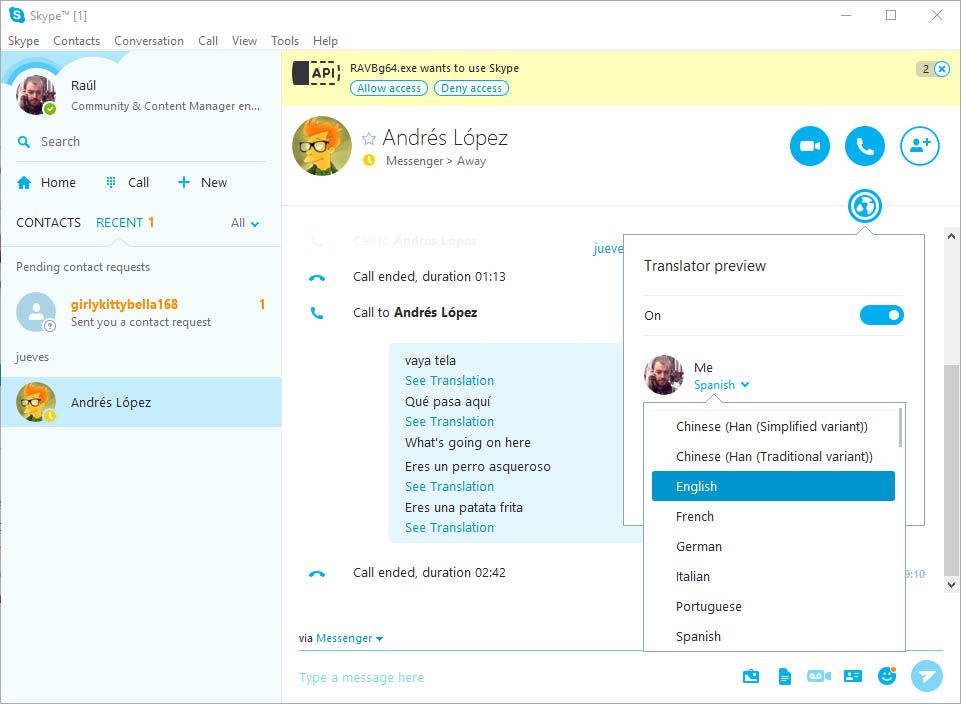
Task: Click the 'Call ended, duration 02:42' entry
Action: click(x=429, y=573)
